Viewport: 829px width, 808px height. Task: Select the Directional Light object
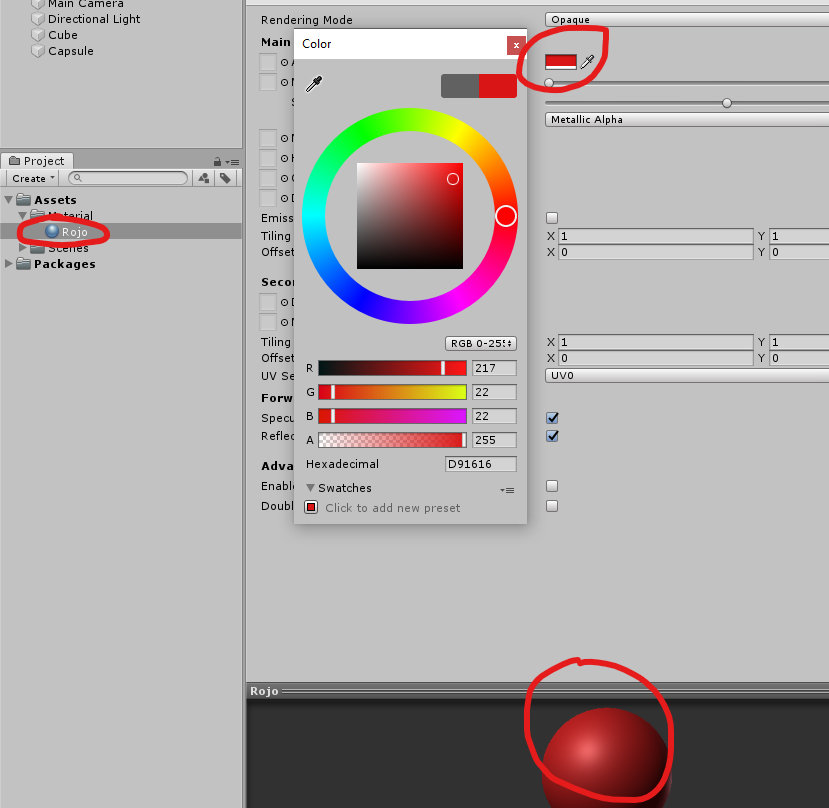(x=93, y=19)
